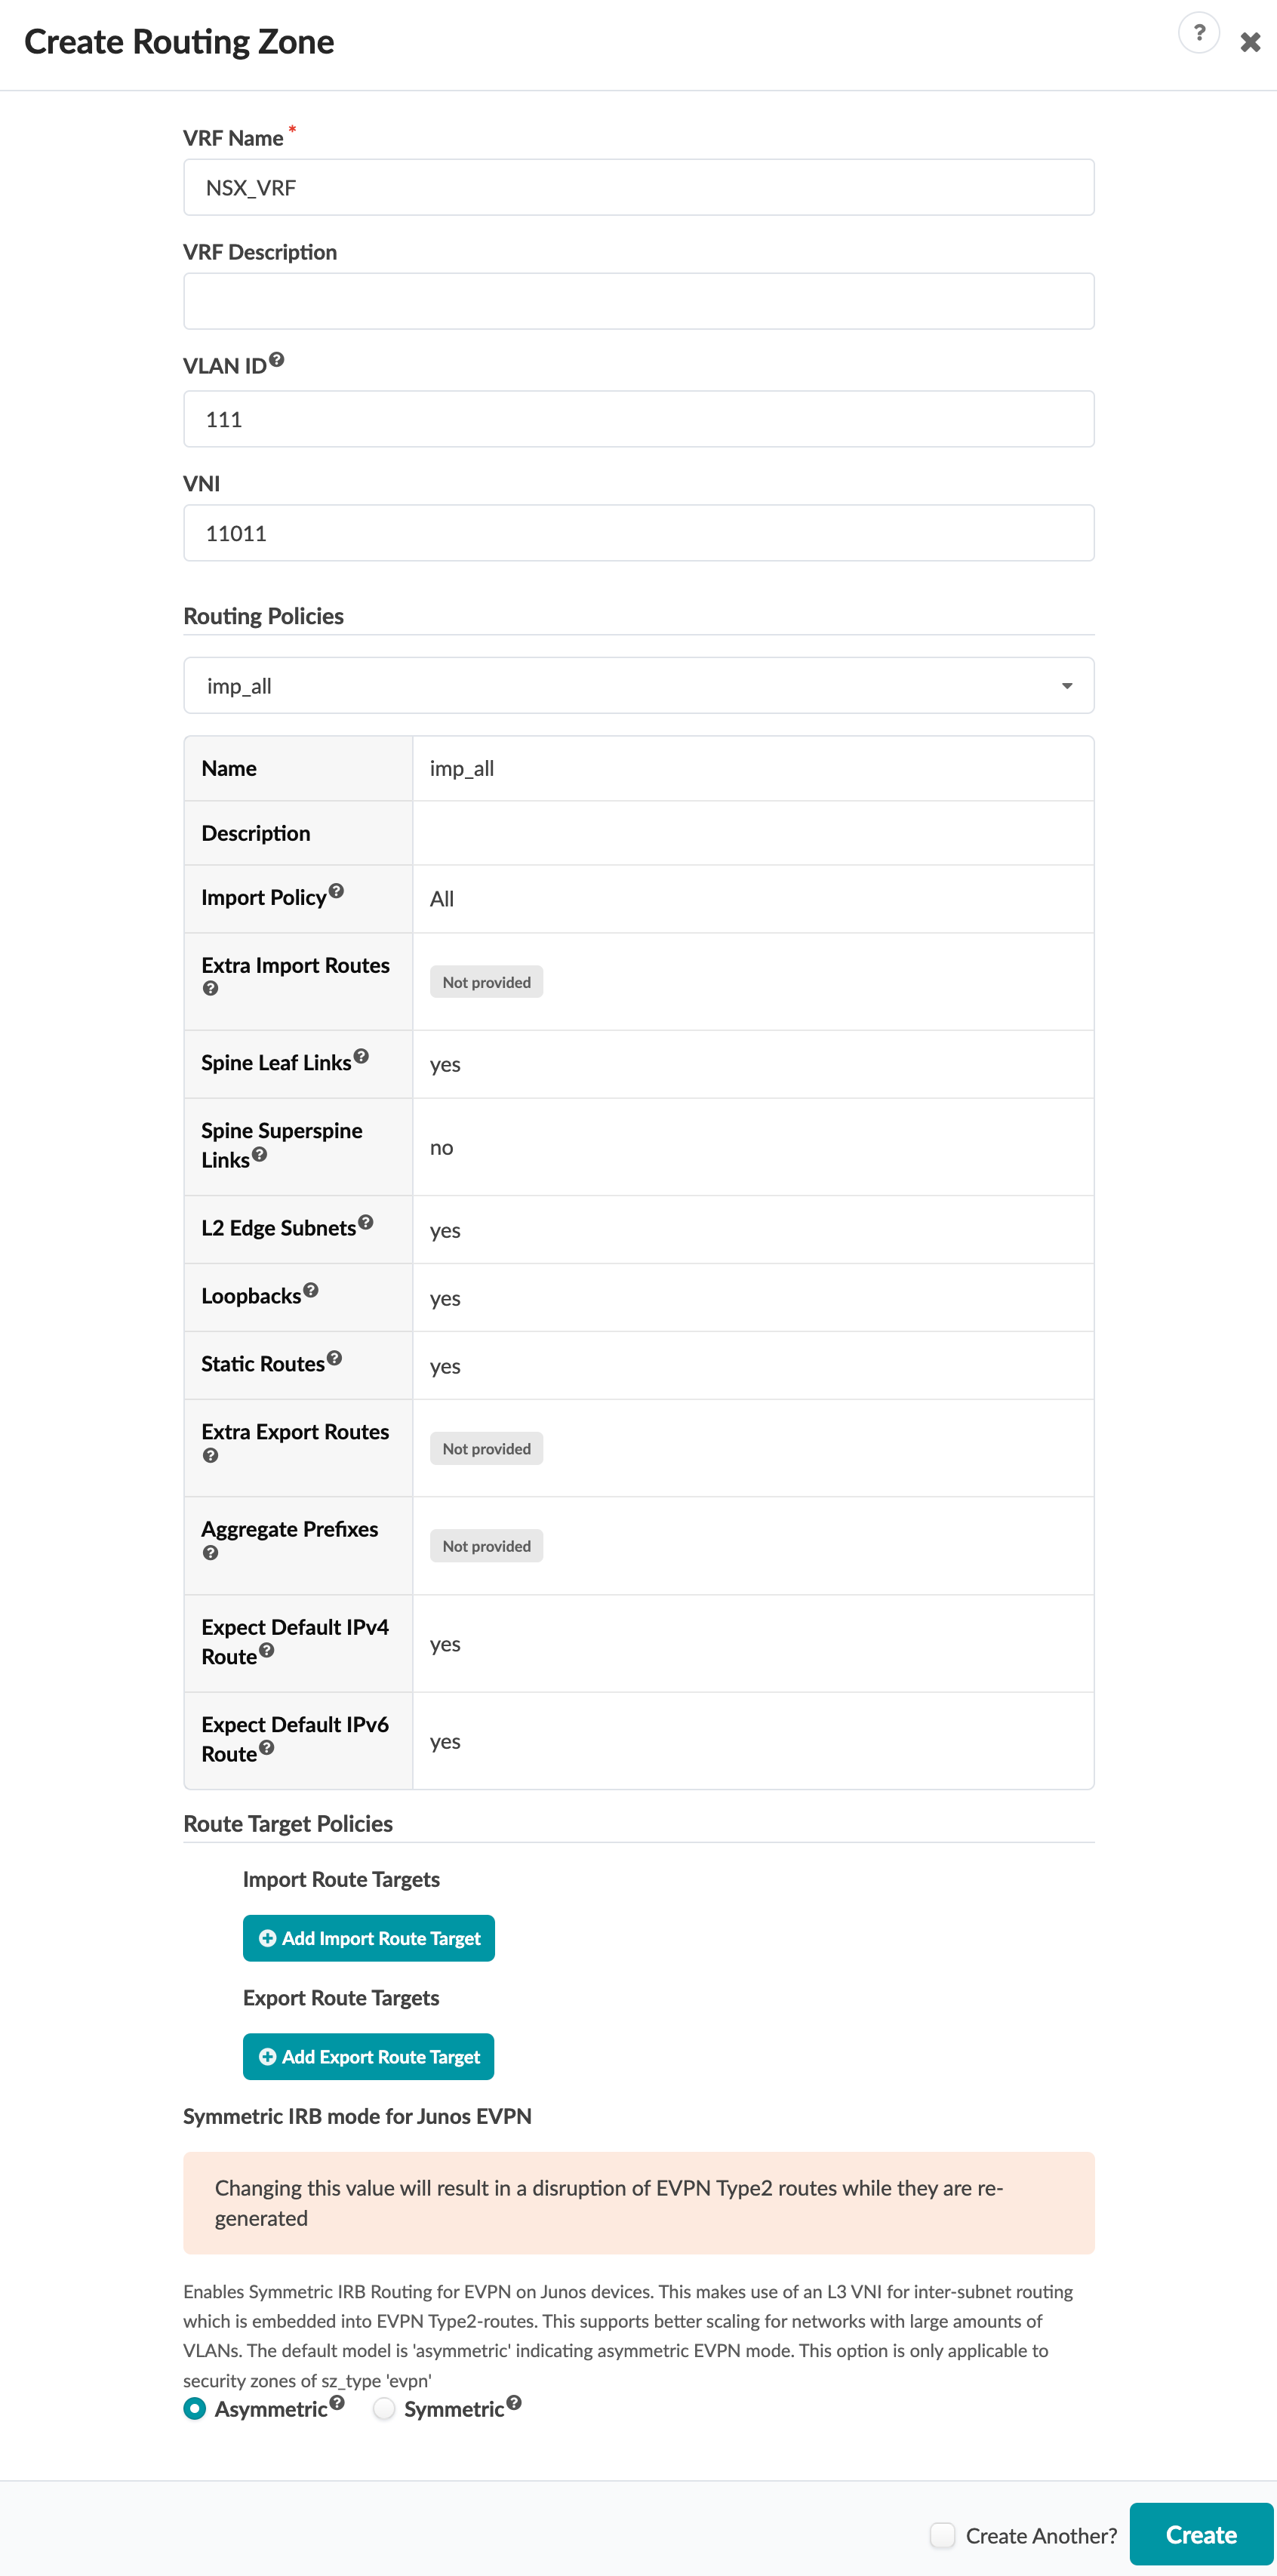Click the Extra Export Routes help icon
Image resolution: width=1277 pixels, height=2576 pixels.
coord(210,1455)
